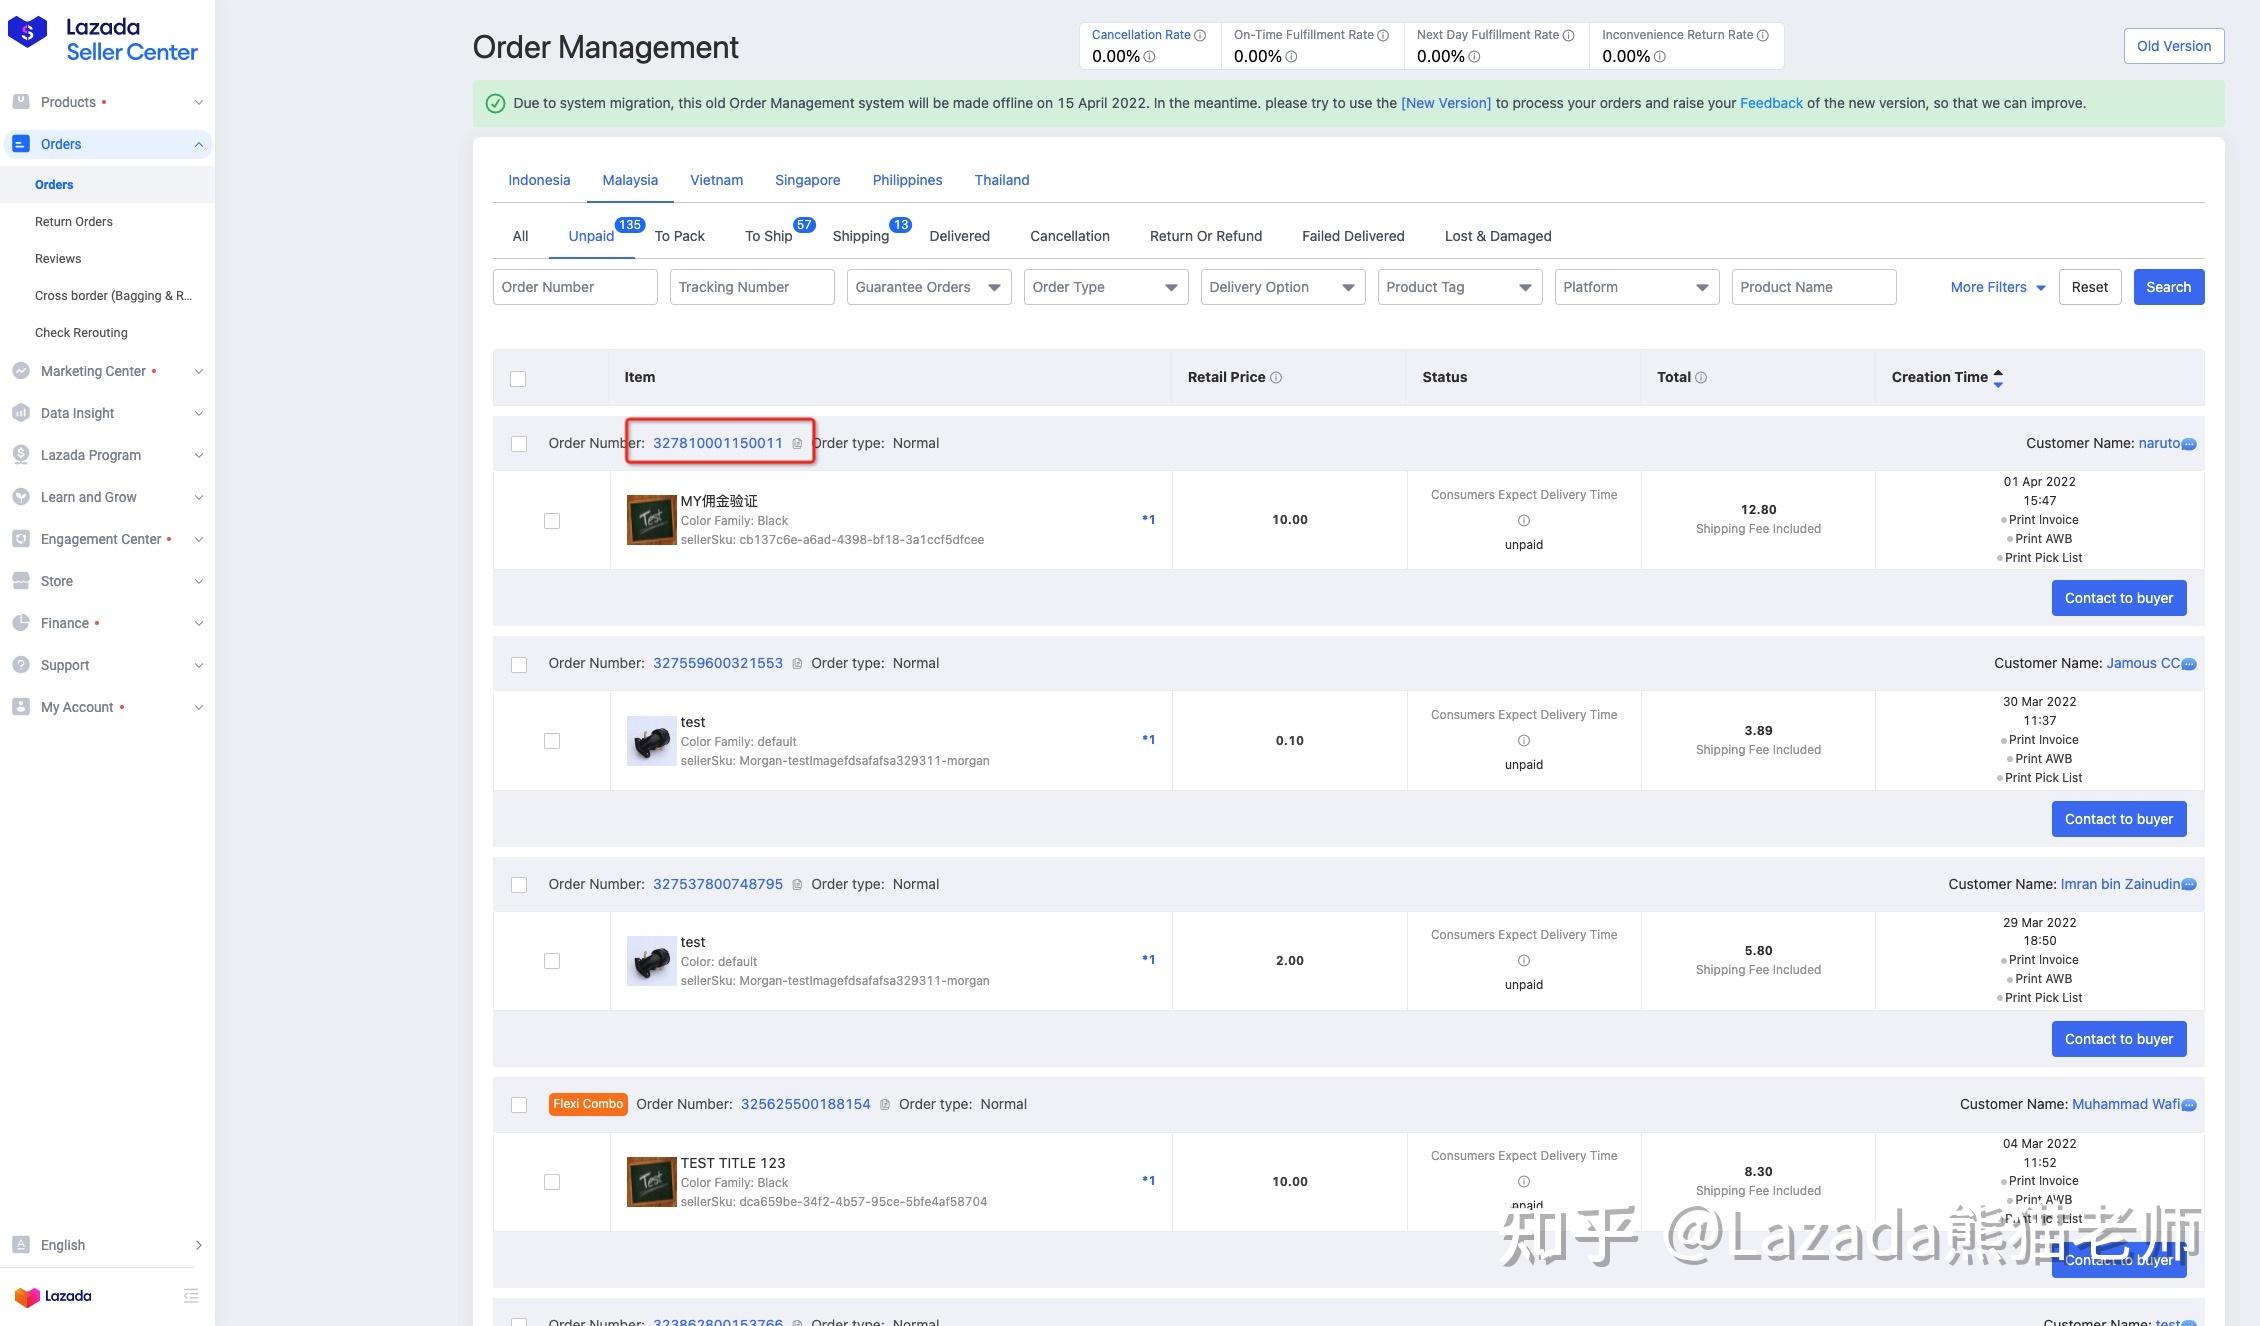Click the Total column info icon
The width and height of the screenshot is (2260, 1326).
(1701, 378)
